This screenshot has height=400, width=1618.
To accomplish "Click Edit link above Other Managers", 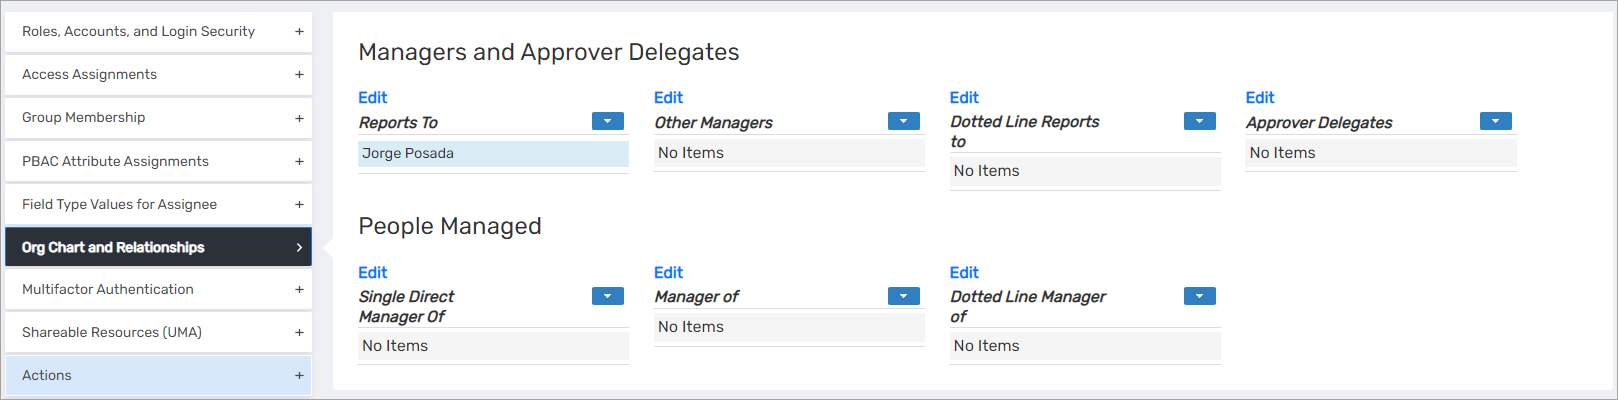I will pos(668,98).
